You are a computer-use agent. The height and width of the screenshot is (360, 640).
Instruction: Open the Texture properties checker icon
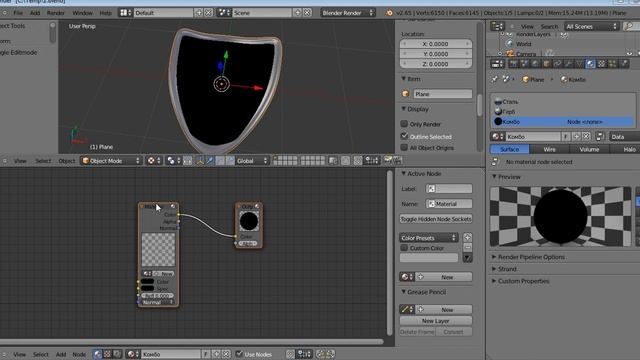click(x=602, y=64)
